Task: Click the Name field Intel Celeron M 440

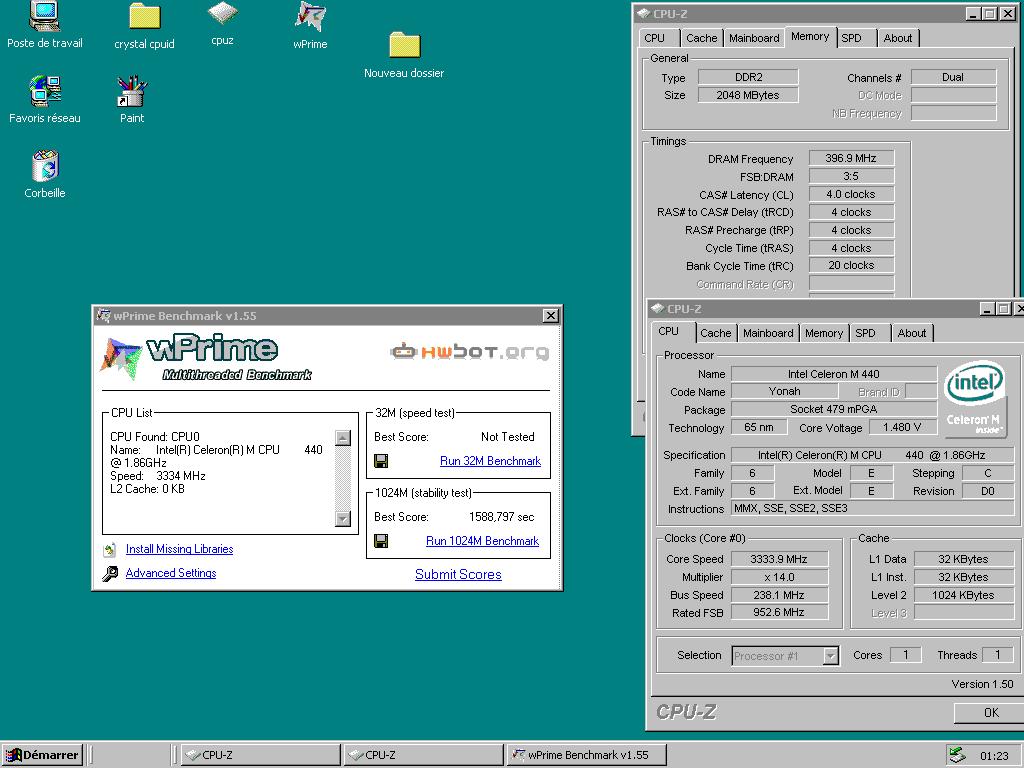Action: (x=834, y=374)
